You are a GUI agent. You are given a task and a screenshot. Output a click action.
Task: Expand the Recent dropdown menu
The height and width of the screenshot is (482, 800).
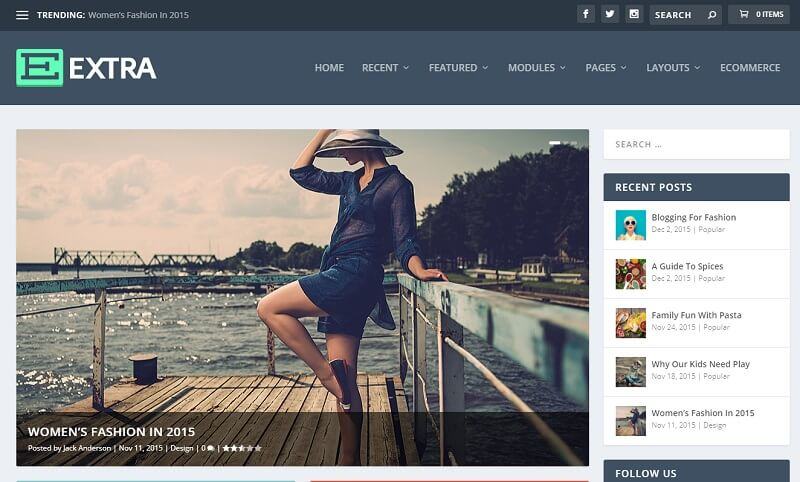click(385, 68)
